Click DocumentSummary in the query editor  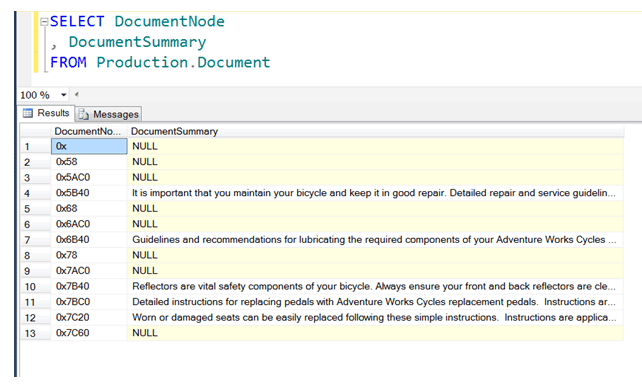[x=137, y=42]
